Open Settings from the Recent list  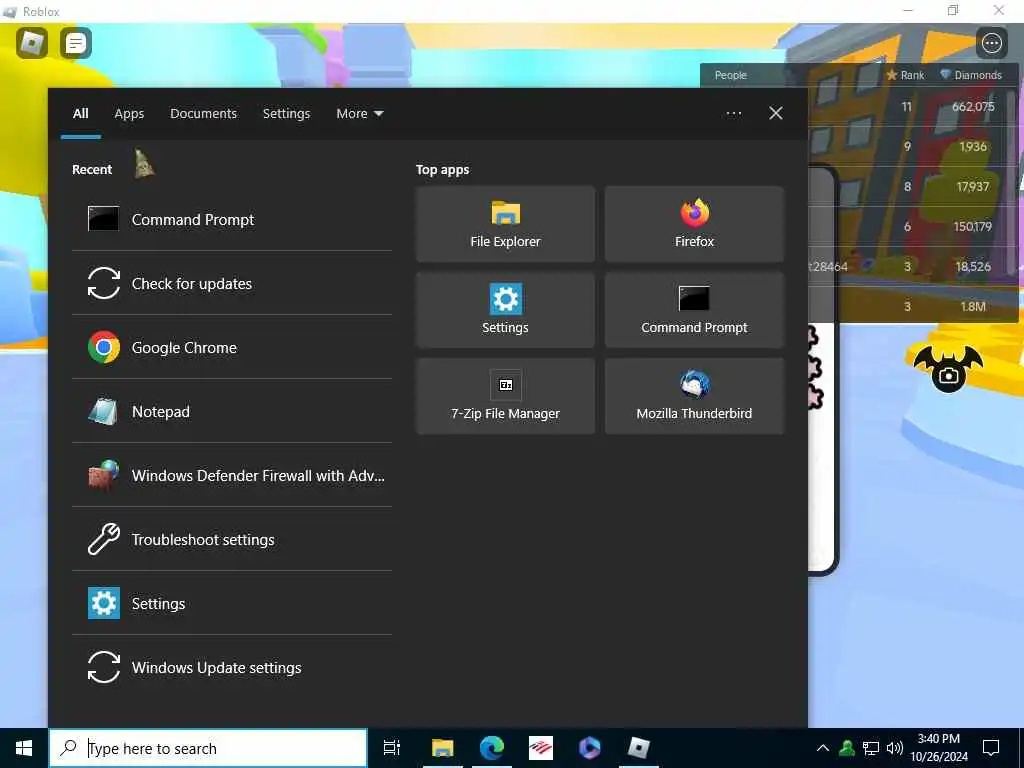click(232, 603)
